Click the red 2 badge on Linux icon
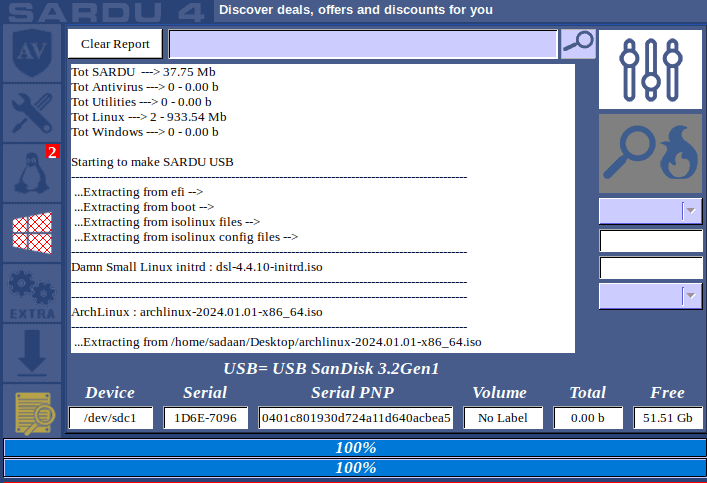The image size is (707, 483). point(52,152)
